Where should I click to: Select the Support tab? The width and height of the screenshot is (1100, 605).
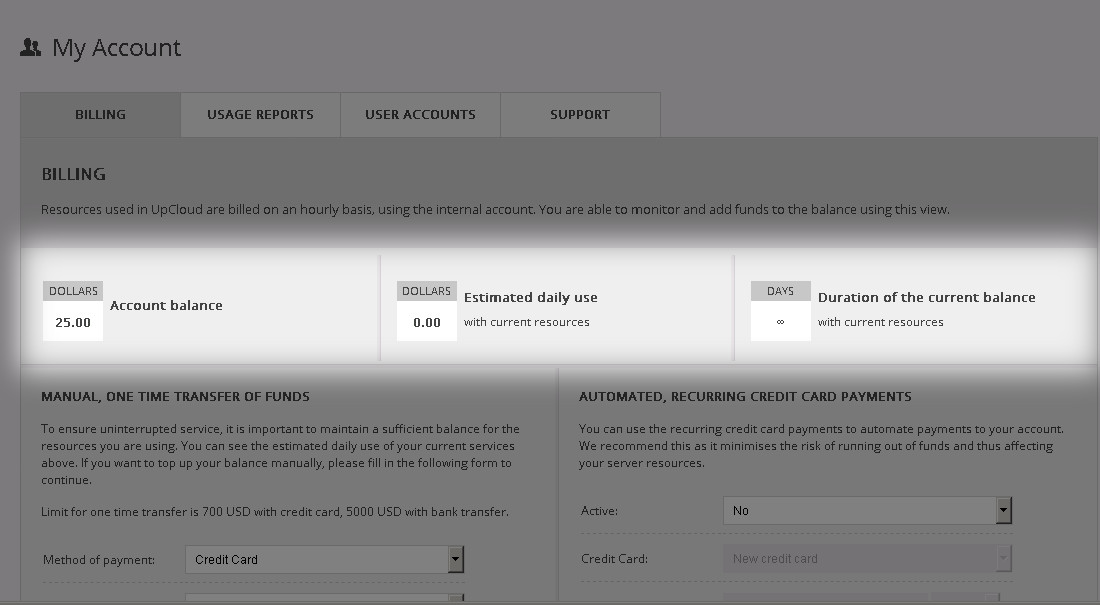[x=580, y=115]
